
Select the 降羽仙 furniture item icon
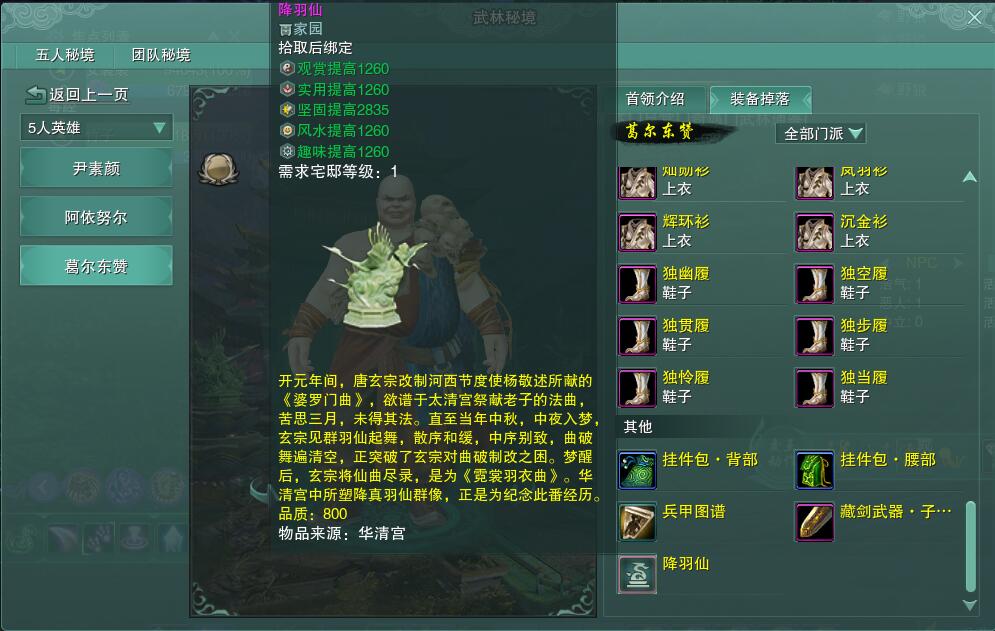[637, 574]
